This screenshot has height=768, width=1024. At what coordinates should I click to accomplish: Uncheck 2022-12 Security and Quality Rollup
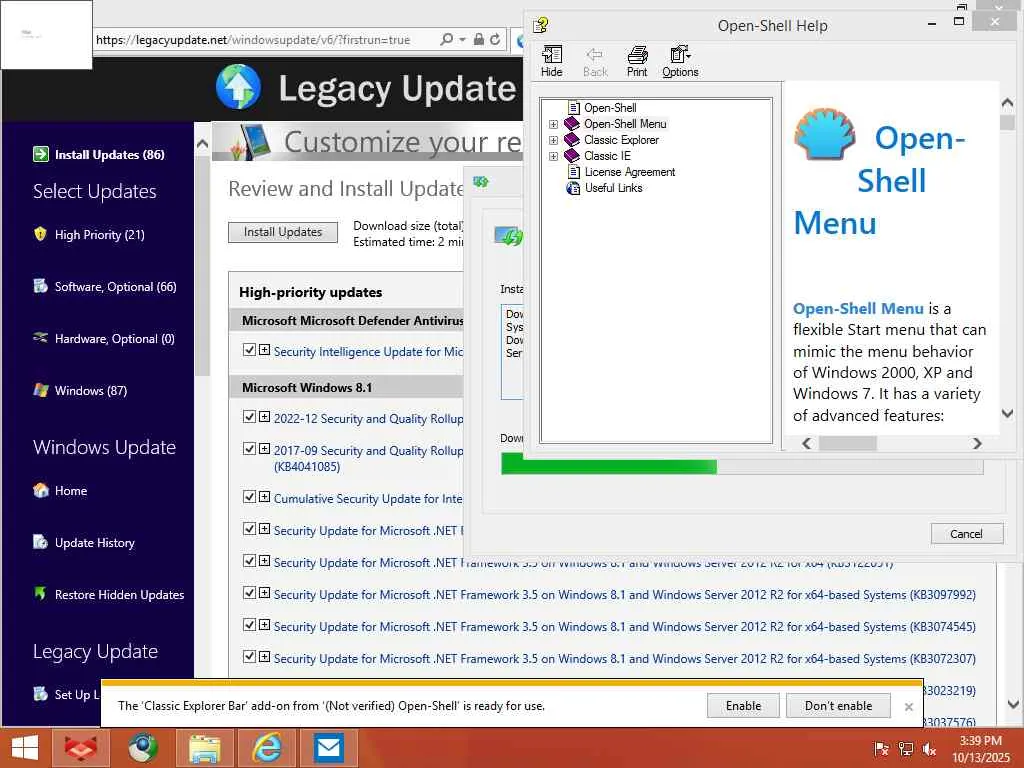tap(249, 417)
